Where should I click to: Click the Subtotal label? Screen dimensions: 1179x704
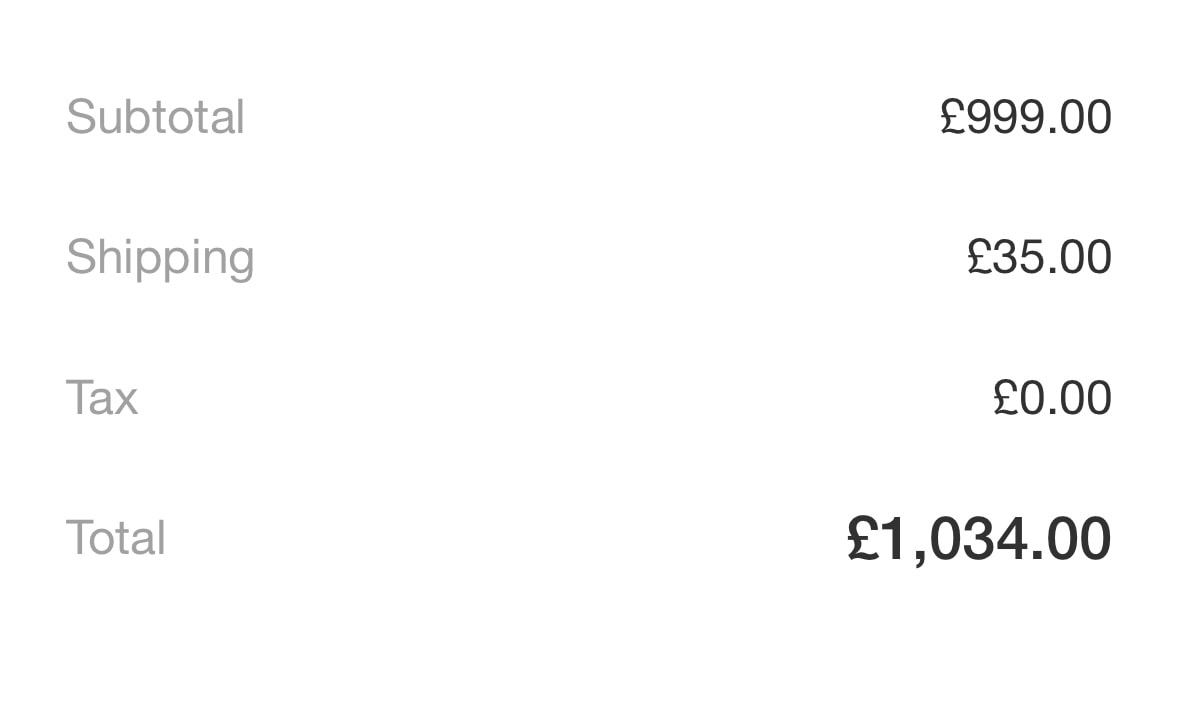tap(155, 117)
